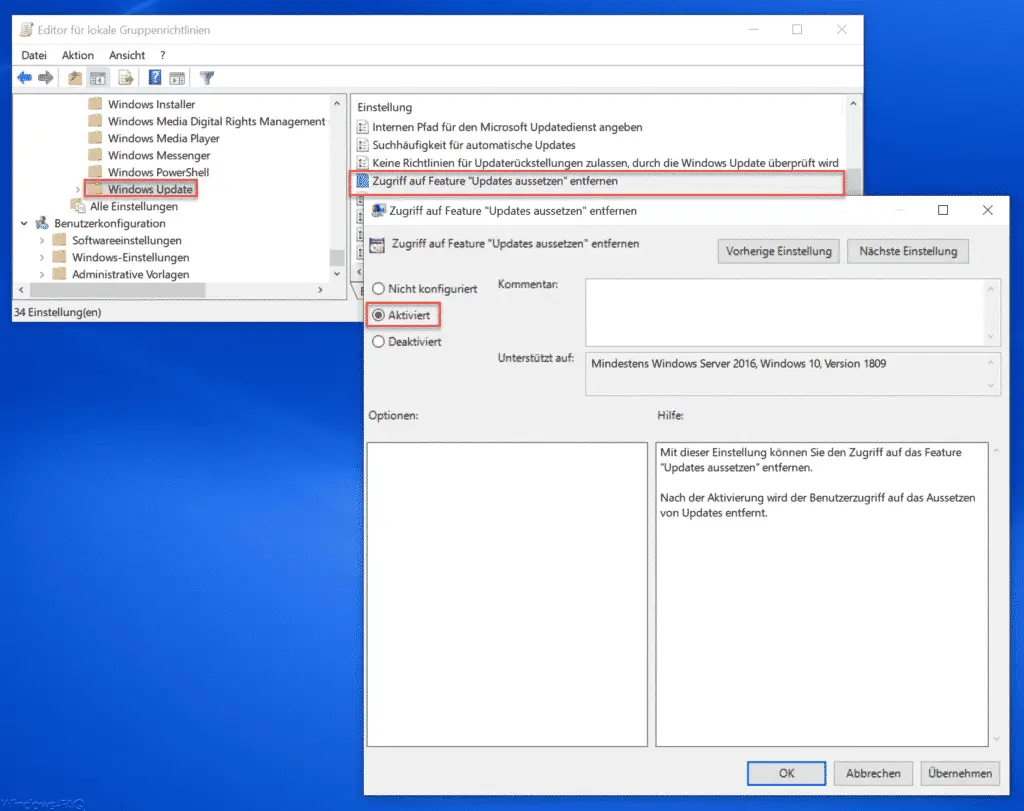This screenshot has height=811, width=1024.
Task: Click the policy icon beside Suchhäufigkeit setting
Action: 362,145
